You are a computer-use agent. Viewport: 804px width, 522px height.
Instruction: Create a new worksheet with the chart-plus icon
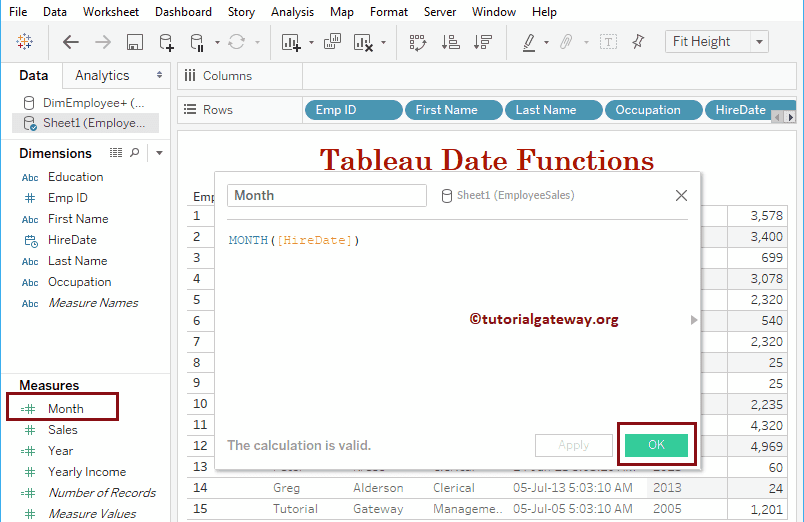click(x=291, y=42)
